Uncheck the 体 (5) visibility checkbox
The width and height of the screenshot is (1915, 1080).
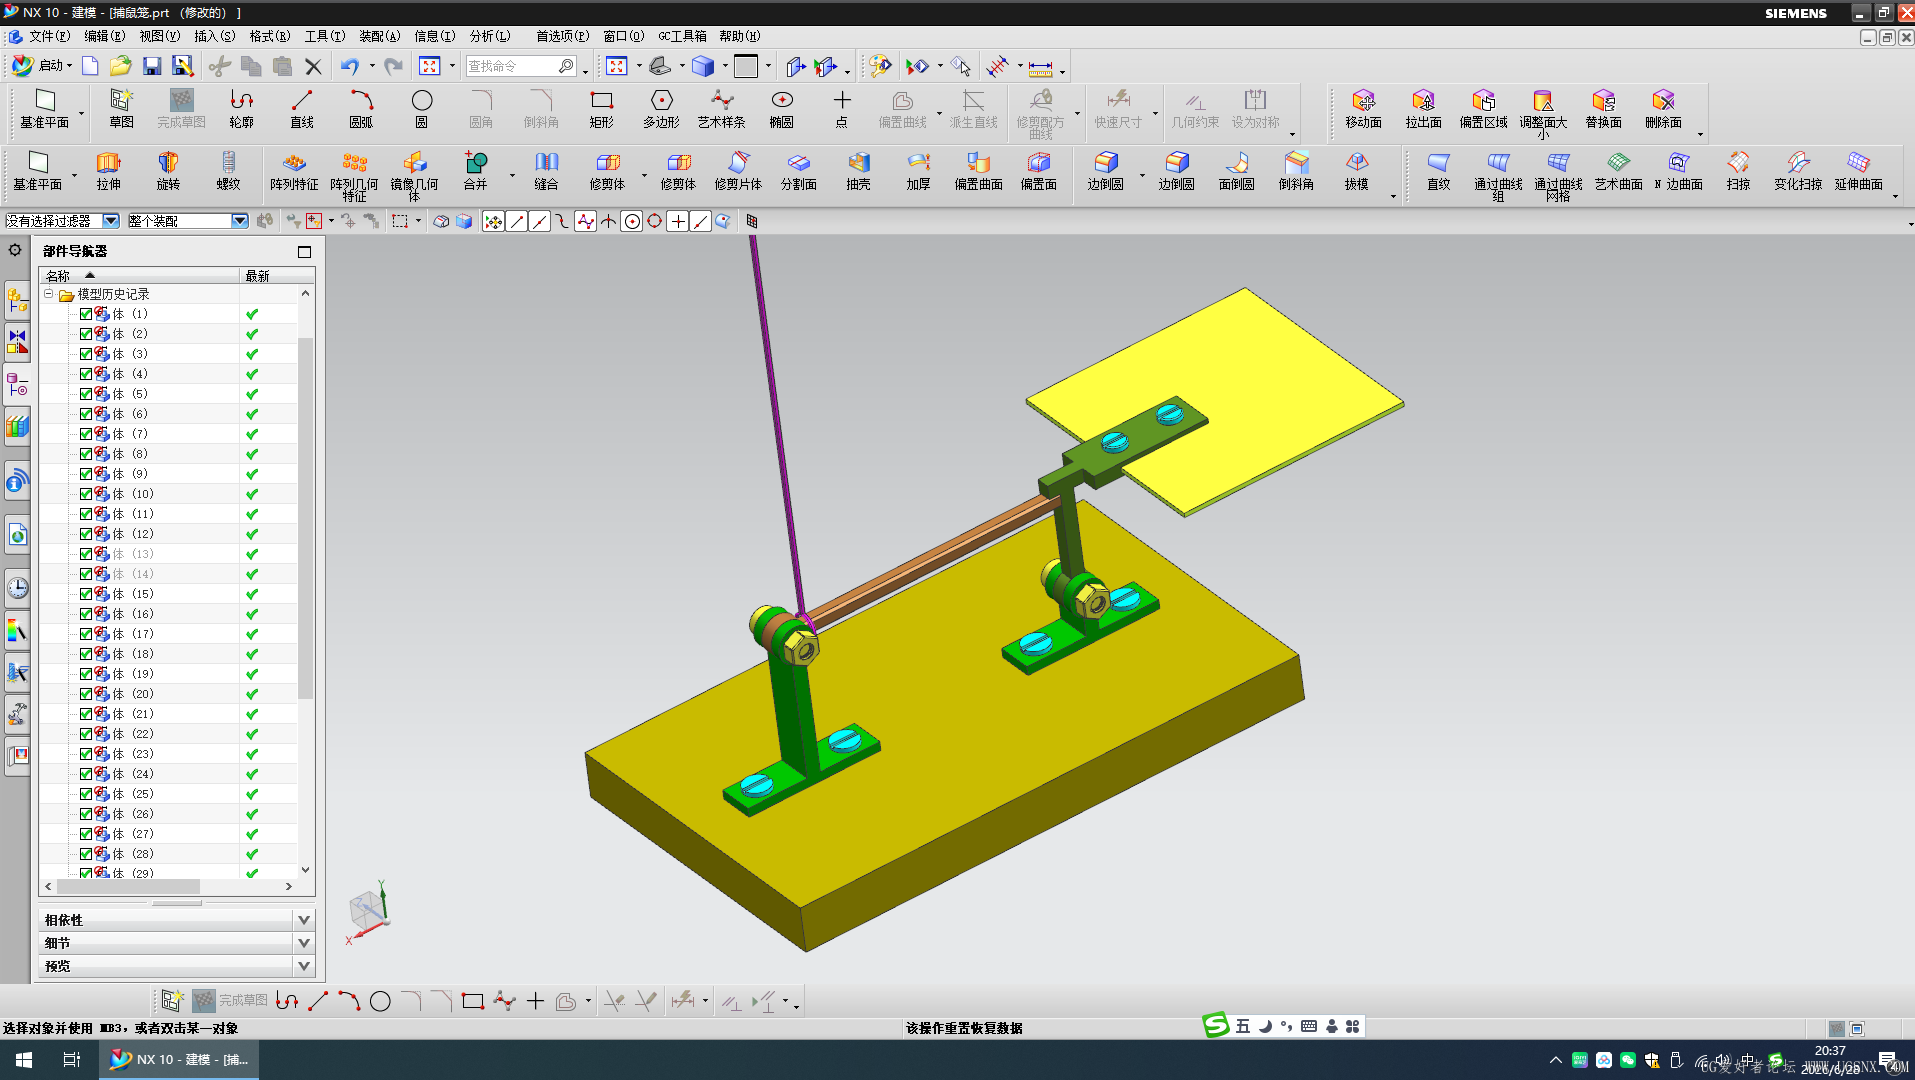86,394
